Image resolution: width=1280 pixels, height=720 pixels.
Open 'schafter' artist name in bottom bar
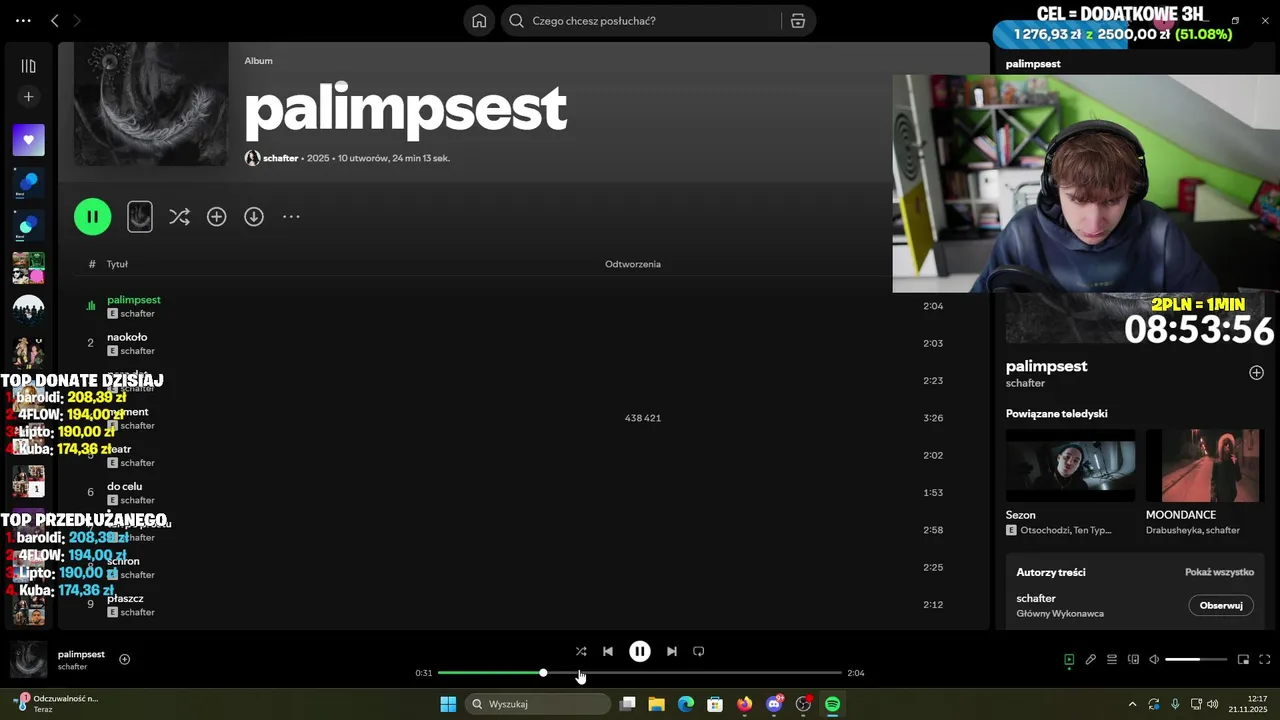[72, 667]
